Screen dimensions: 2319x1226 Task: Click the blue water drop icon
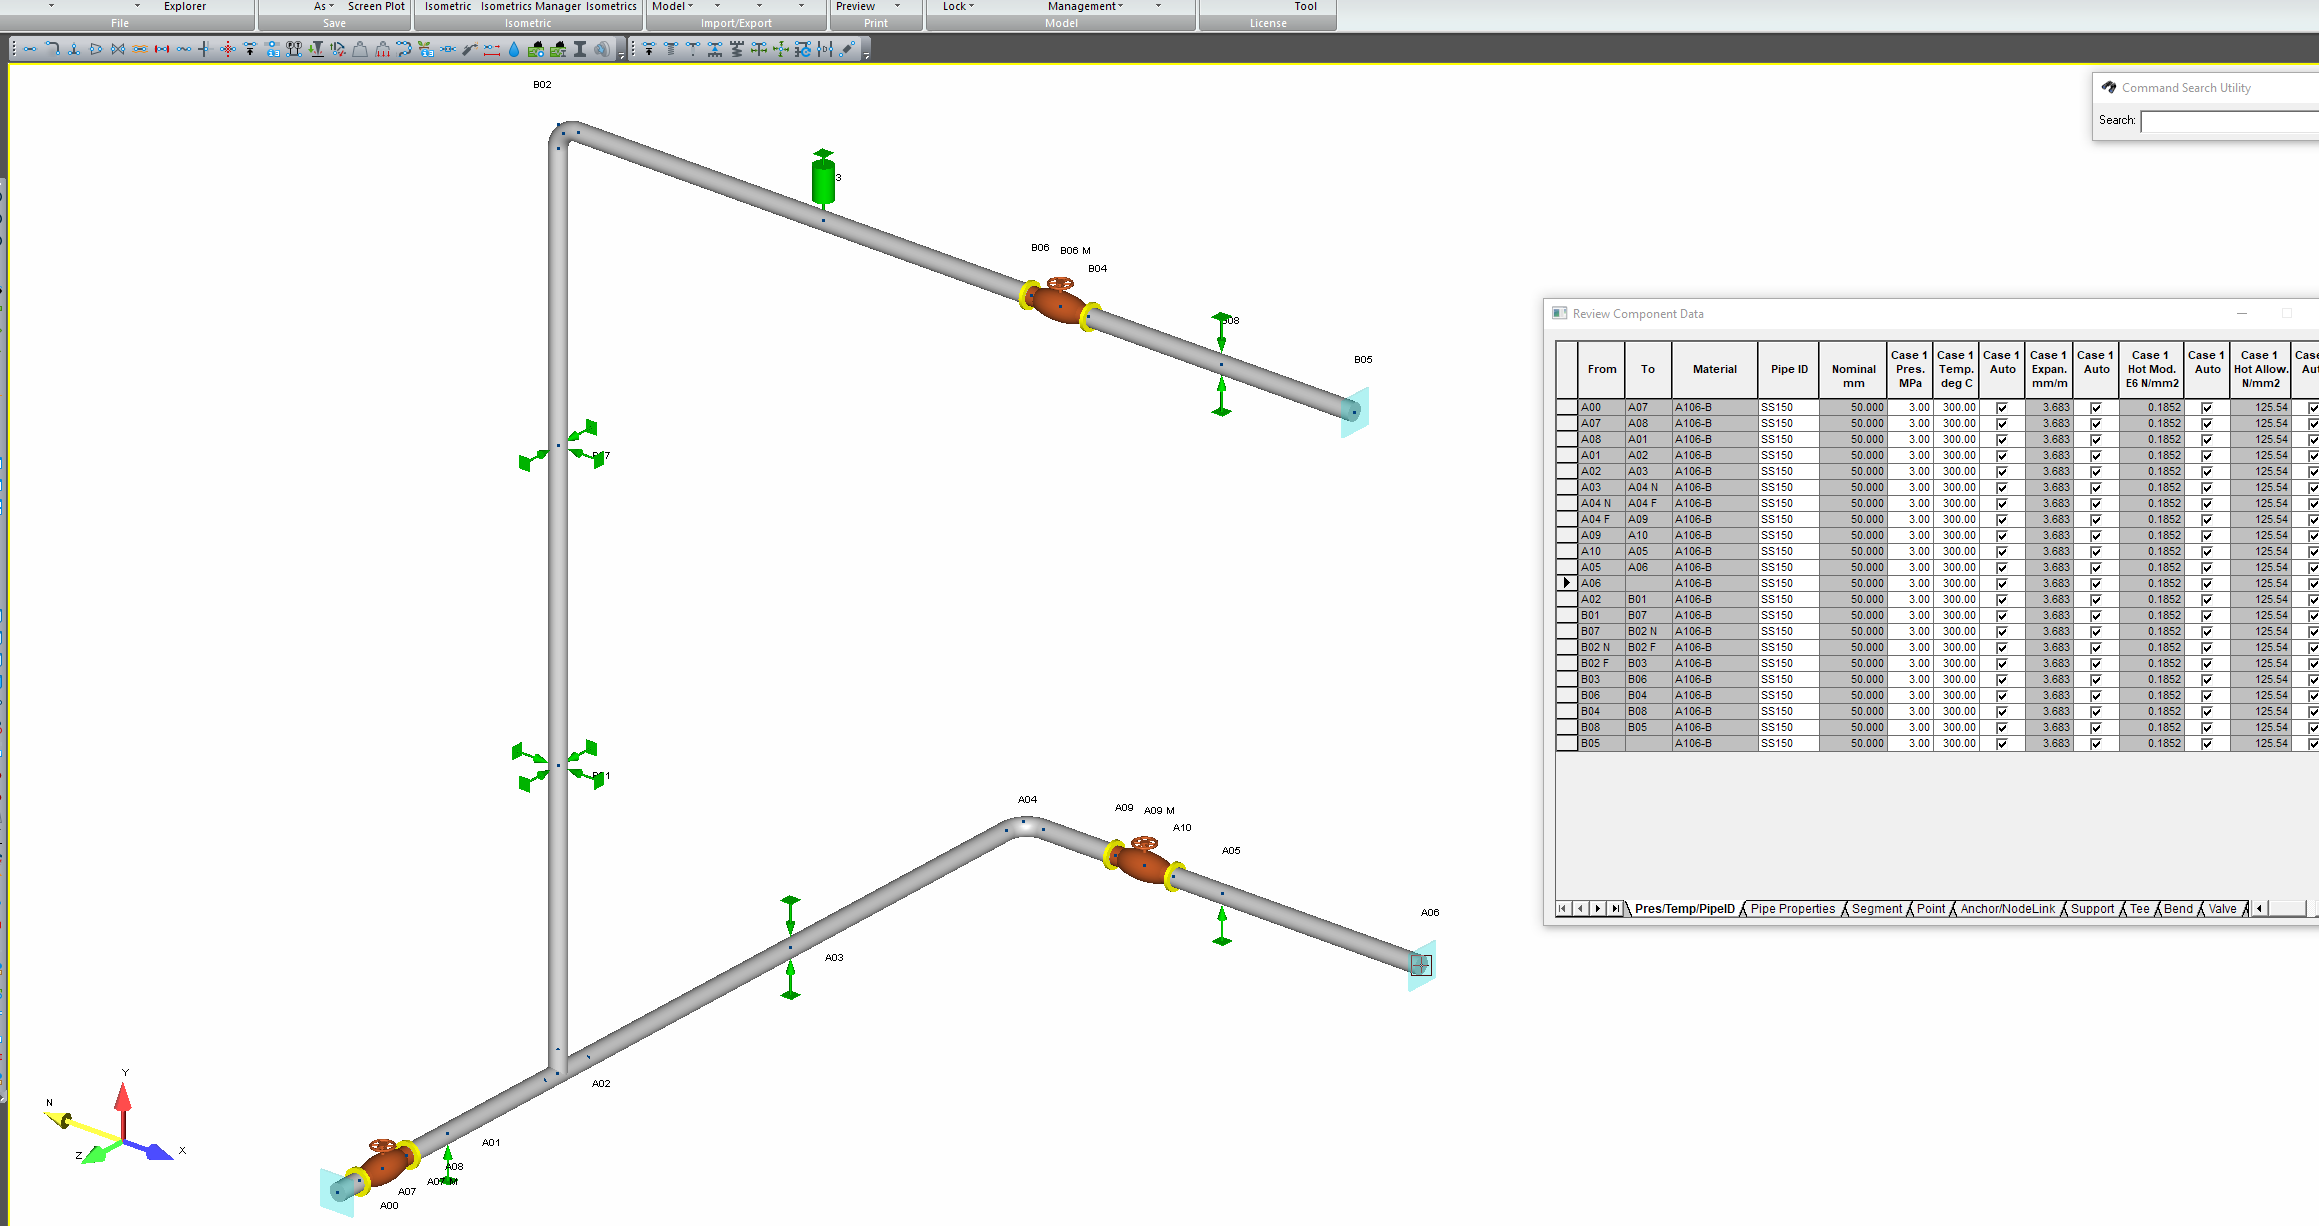[x=514, y=49]
